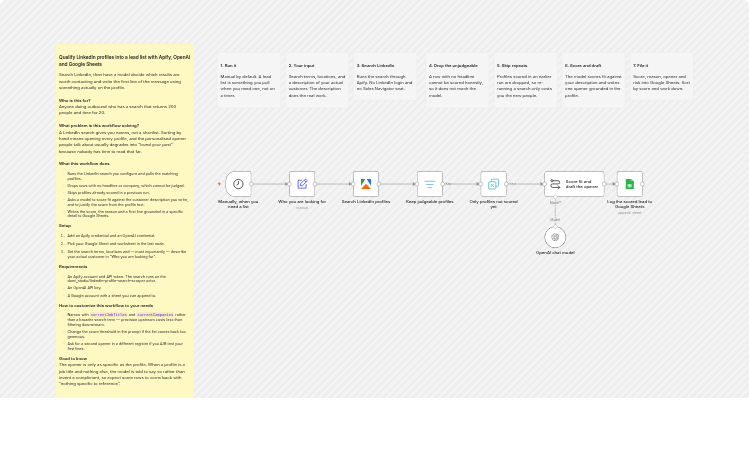Select the '4. Drop the unjudgeable' sticky note

point(457,80)
